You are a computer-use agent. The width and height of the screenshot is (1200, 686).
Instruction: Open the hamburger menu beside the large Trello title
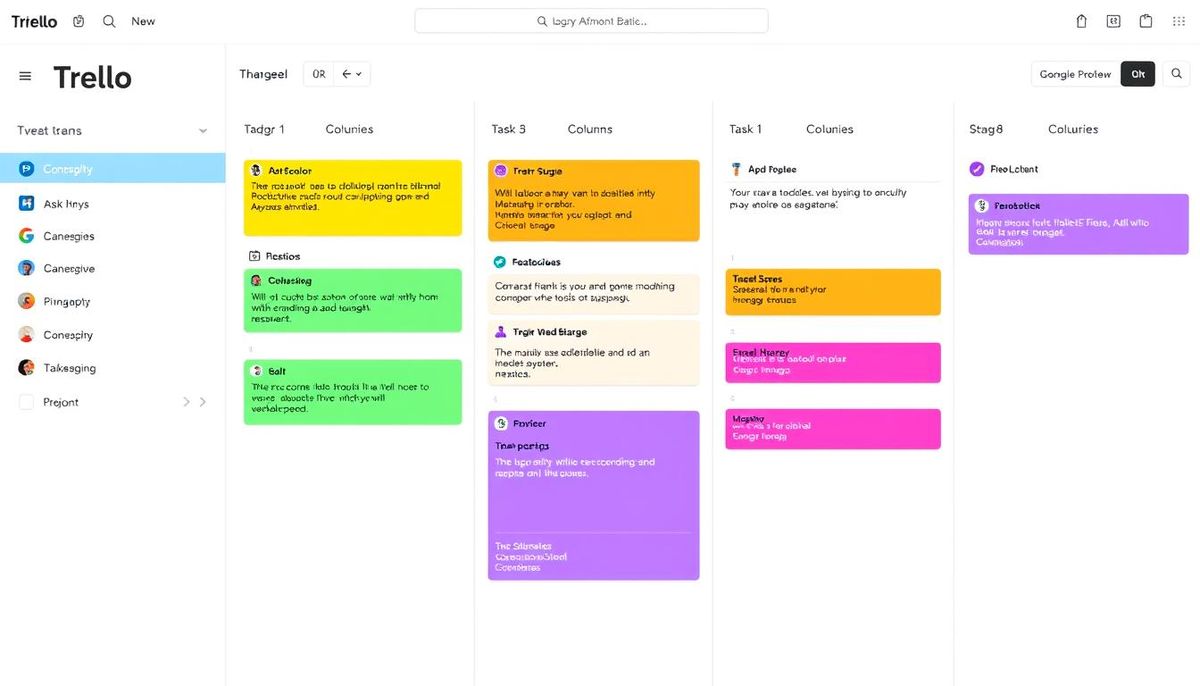click(x=25, y=77)
